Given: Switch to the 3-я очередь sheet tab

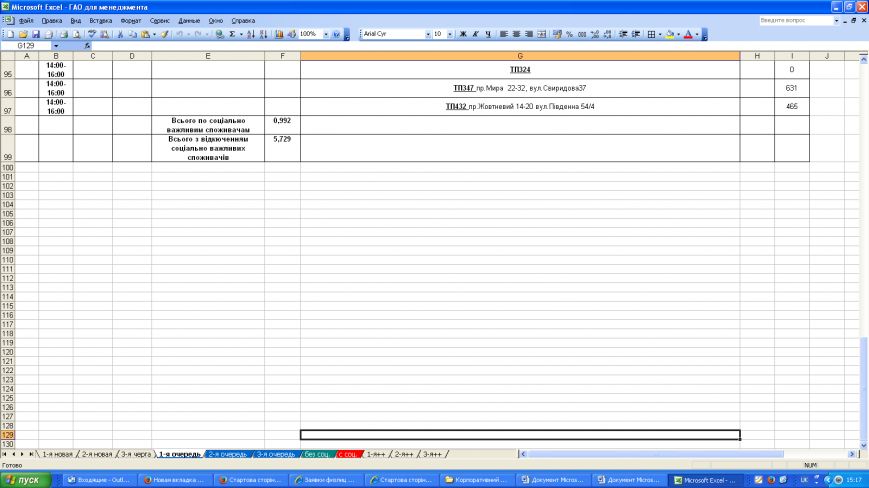Looking at the screenshot, I should tap(275, 454).
